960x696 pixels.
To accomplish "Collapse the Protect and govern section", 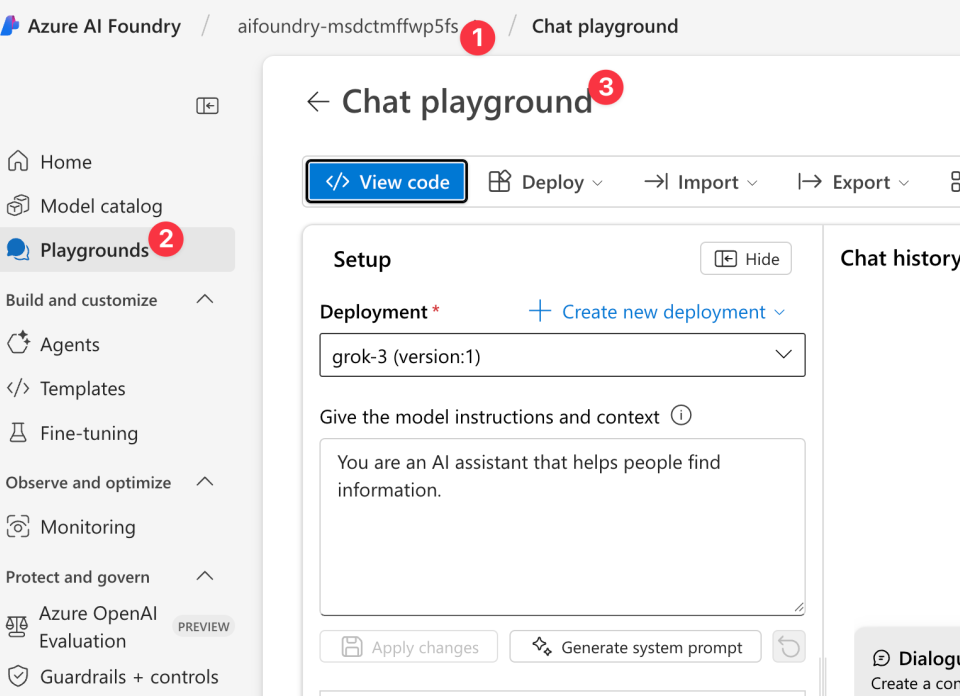I will [x=205, y=576].
